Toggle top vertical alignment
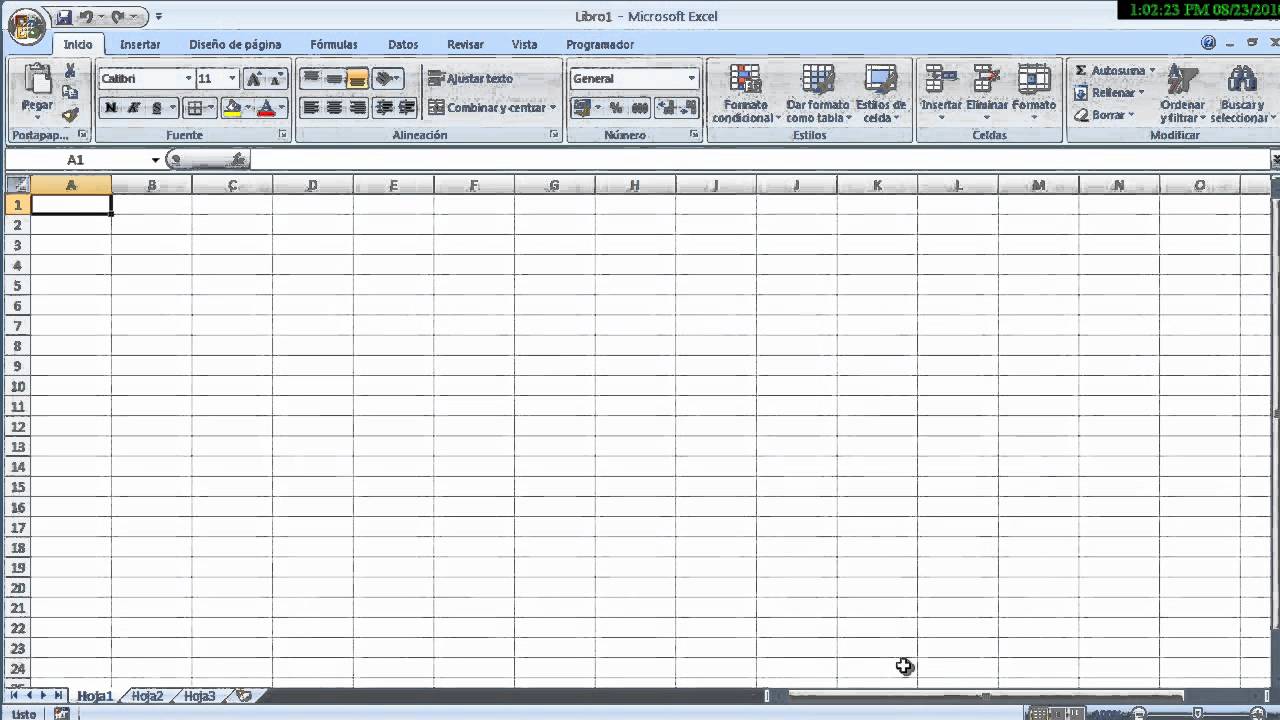Screen dimensions: 1280x720 pos(311,79)
